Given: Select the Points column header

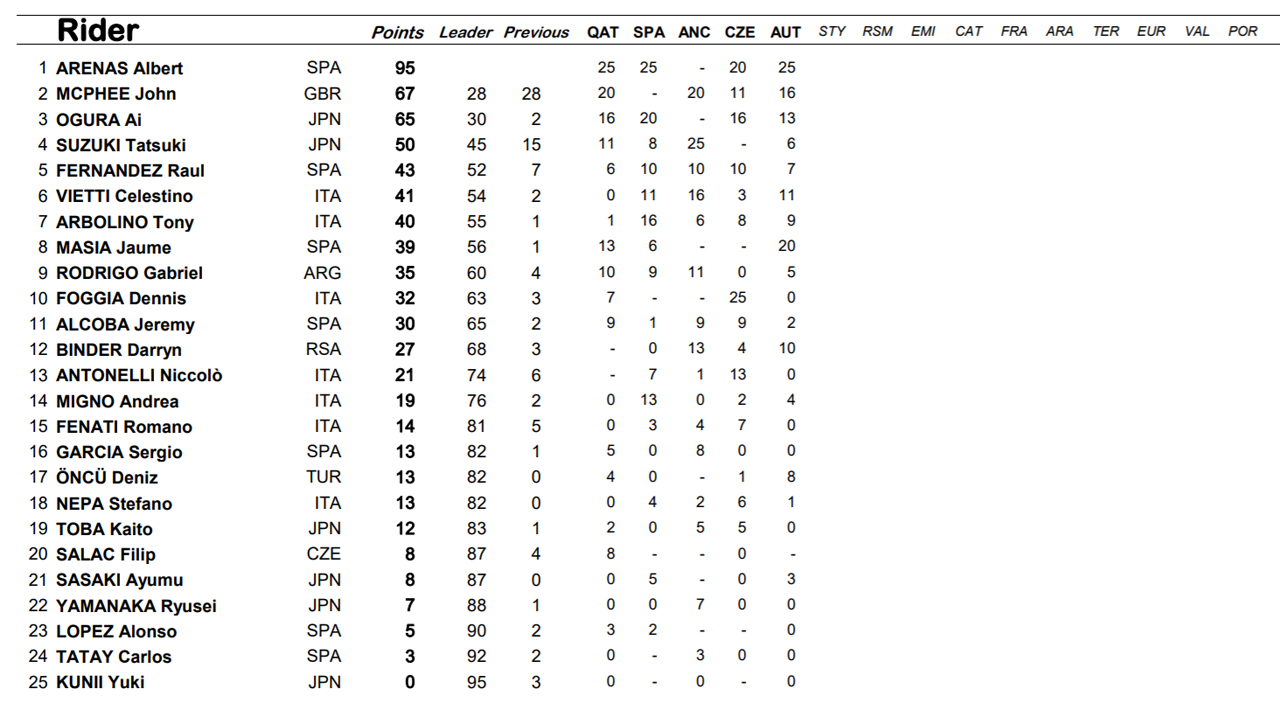Looking at the screenshot, I should (x=398, y=32).
